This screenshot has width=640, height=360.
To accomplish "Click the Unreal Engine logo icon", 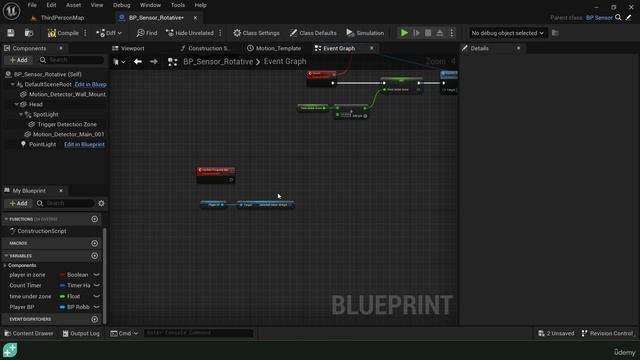I will pos(11,11).
